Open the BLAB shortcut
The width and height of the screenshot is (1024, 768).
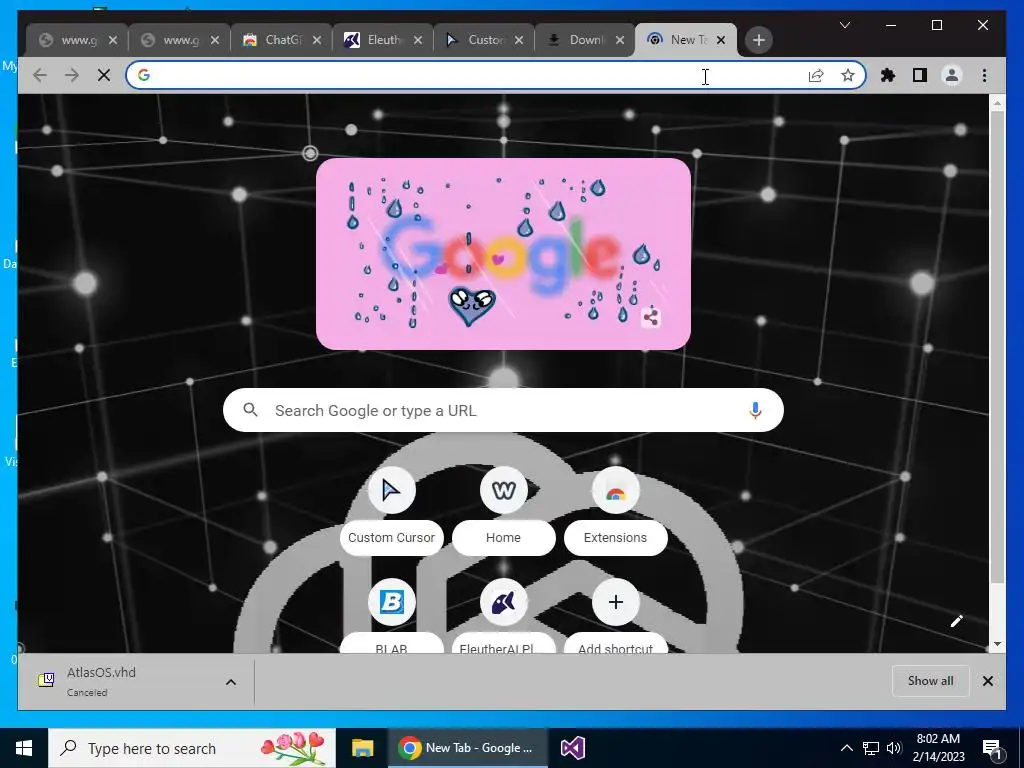click(391, 615)
